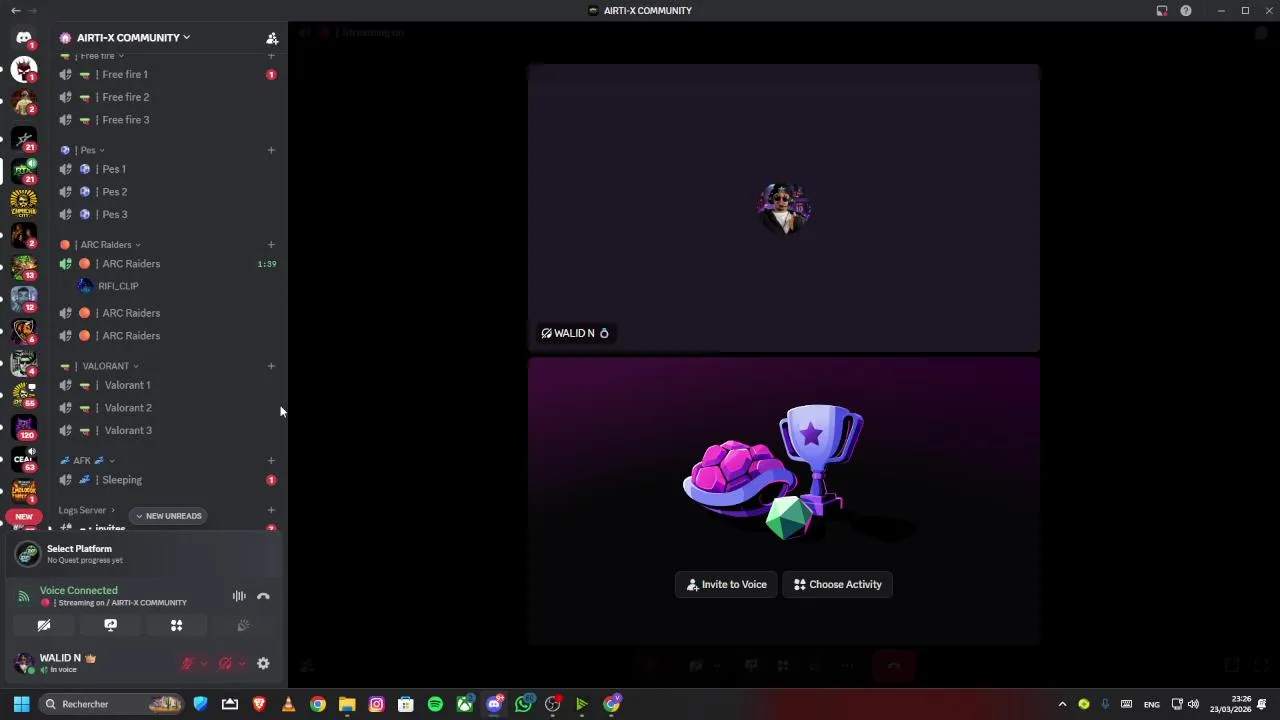Image resolution: width=1280 pixels, height=720 pixels.
Task: Open Windows Start menu
Action: [x=21, y=704]
